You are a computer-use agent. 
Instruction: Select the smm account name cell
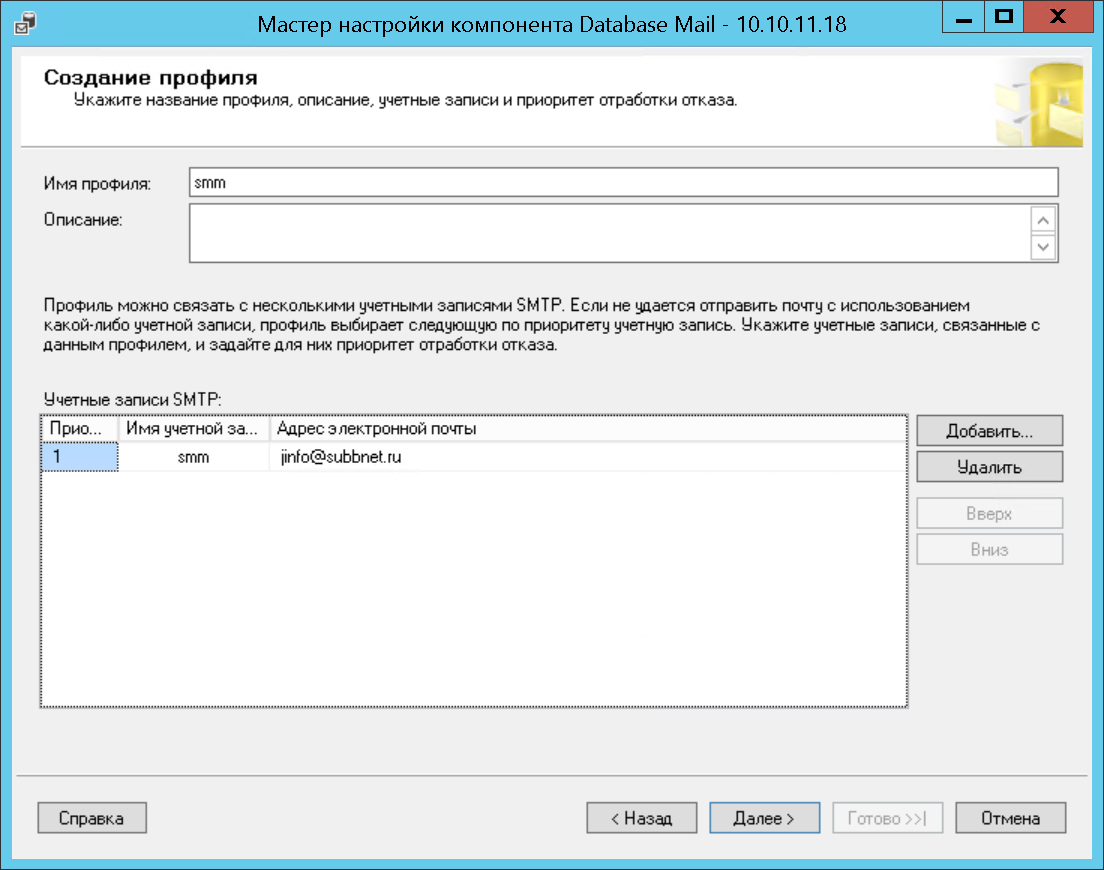point(194,457)
